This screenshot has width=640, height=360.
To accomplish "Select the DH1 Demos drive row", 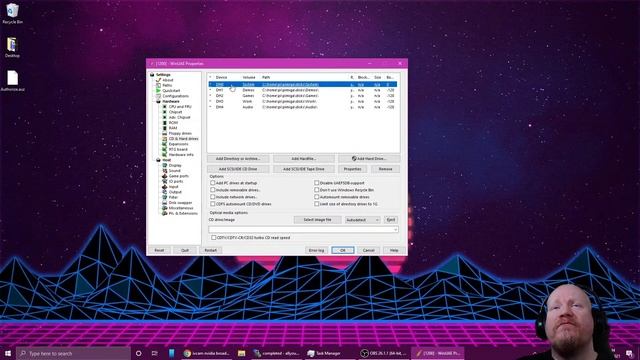I will pos(302,90).
